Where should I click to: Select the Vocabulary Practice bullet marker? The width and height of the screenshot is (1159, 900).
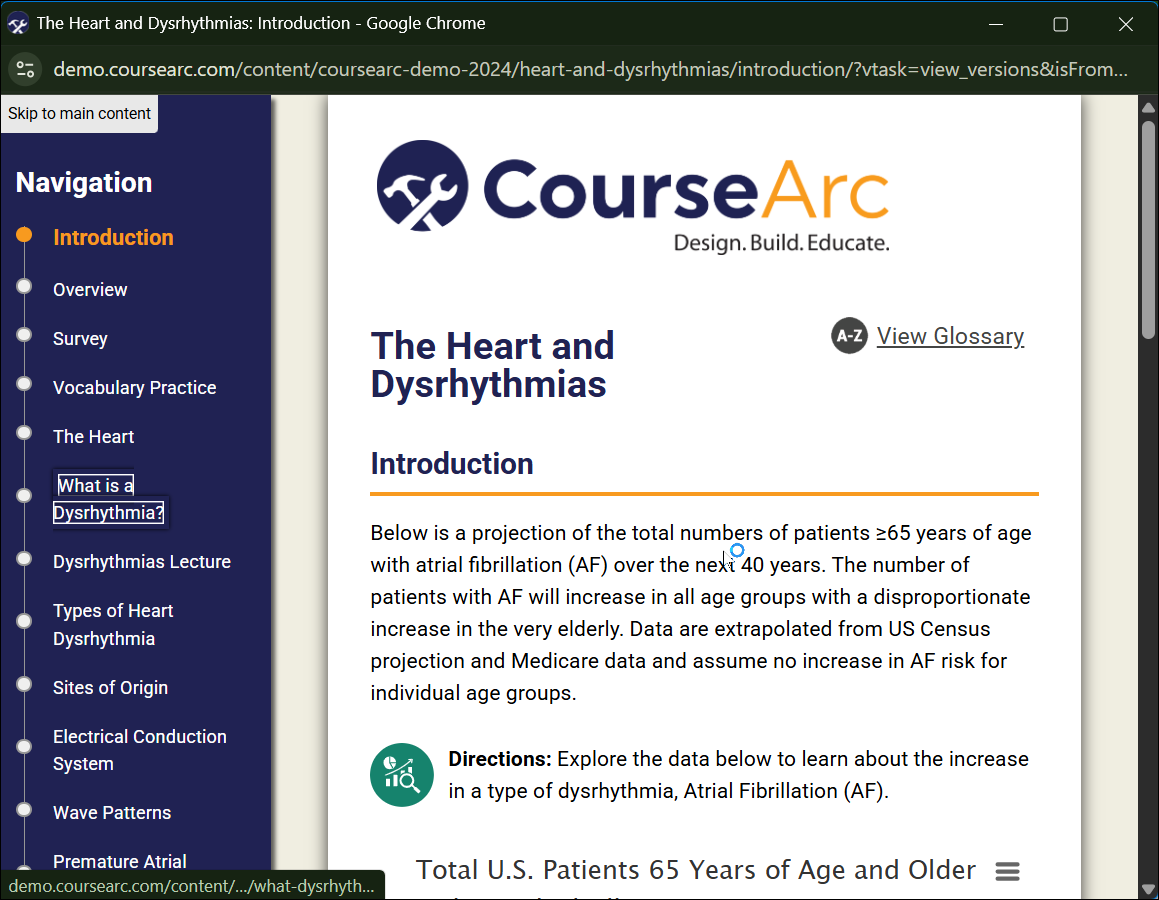coord(24,383)
